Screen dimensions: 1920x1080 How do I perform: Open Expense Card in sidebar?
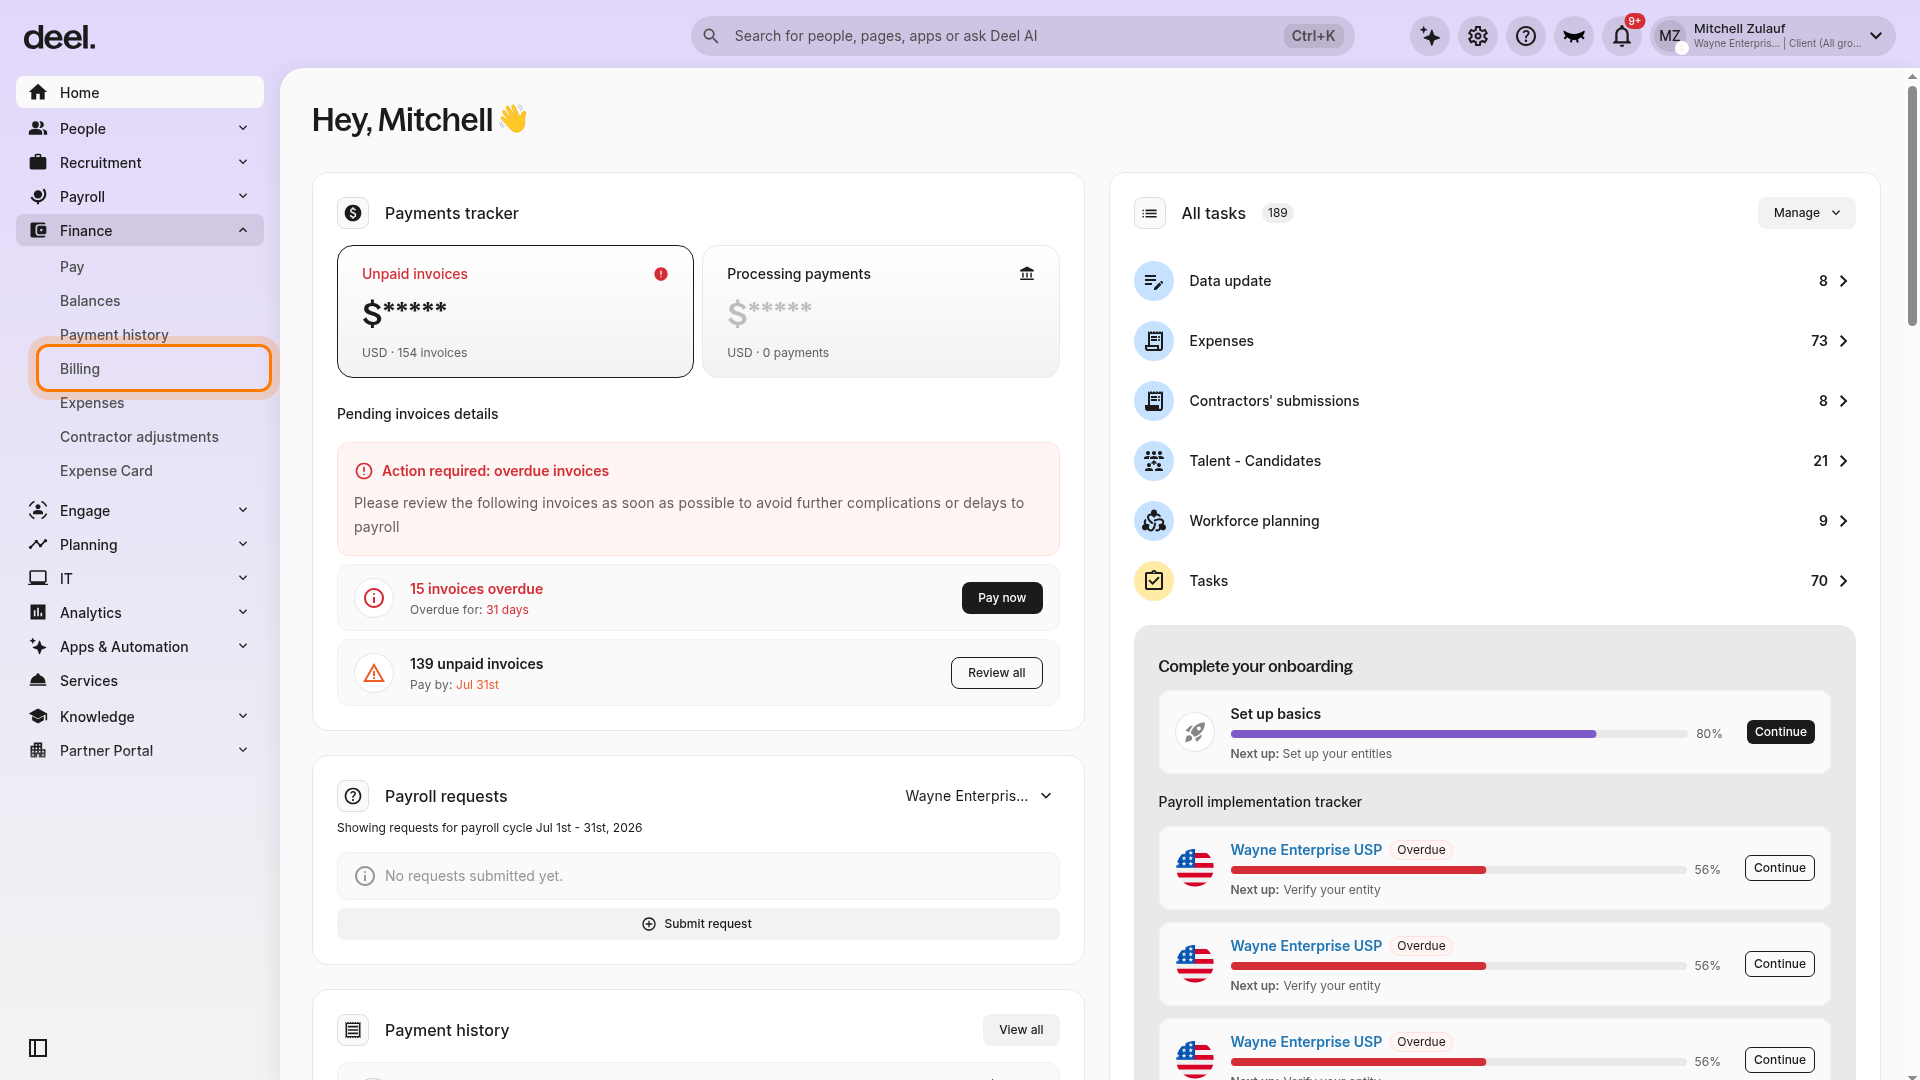(x=106, y=471)
